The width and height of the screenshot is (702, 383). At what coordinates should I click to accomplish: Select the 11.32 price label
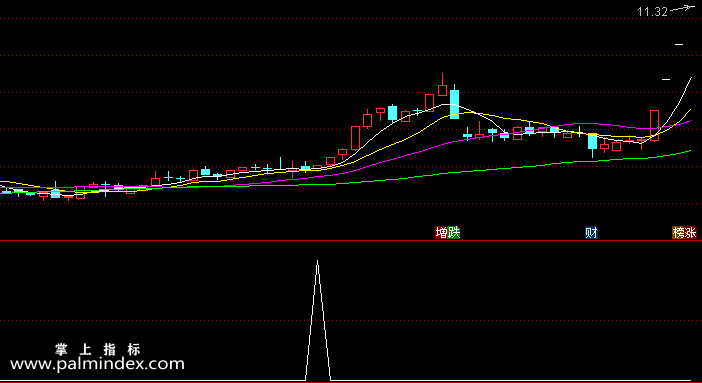coord(652,12)
